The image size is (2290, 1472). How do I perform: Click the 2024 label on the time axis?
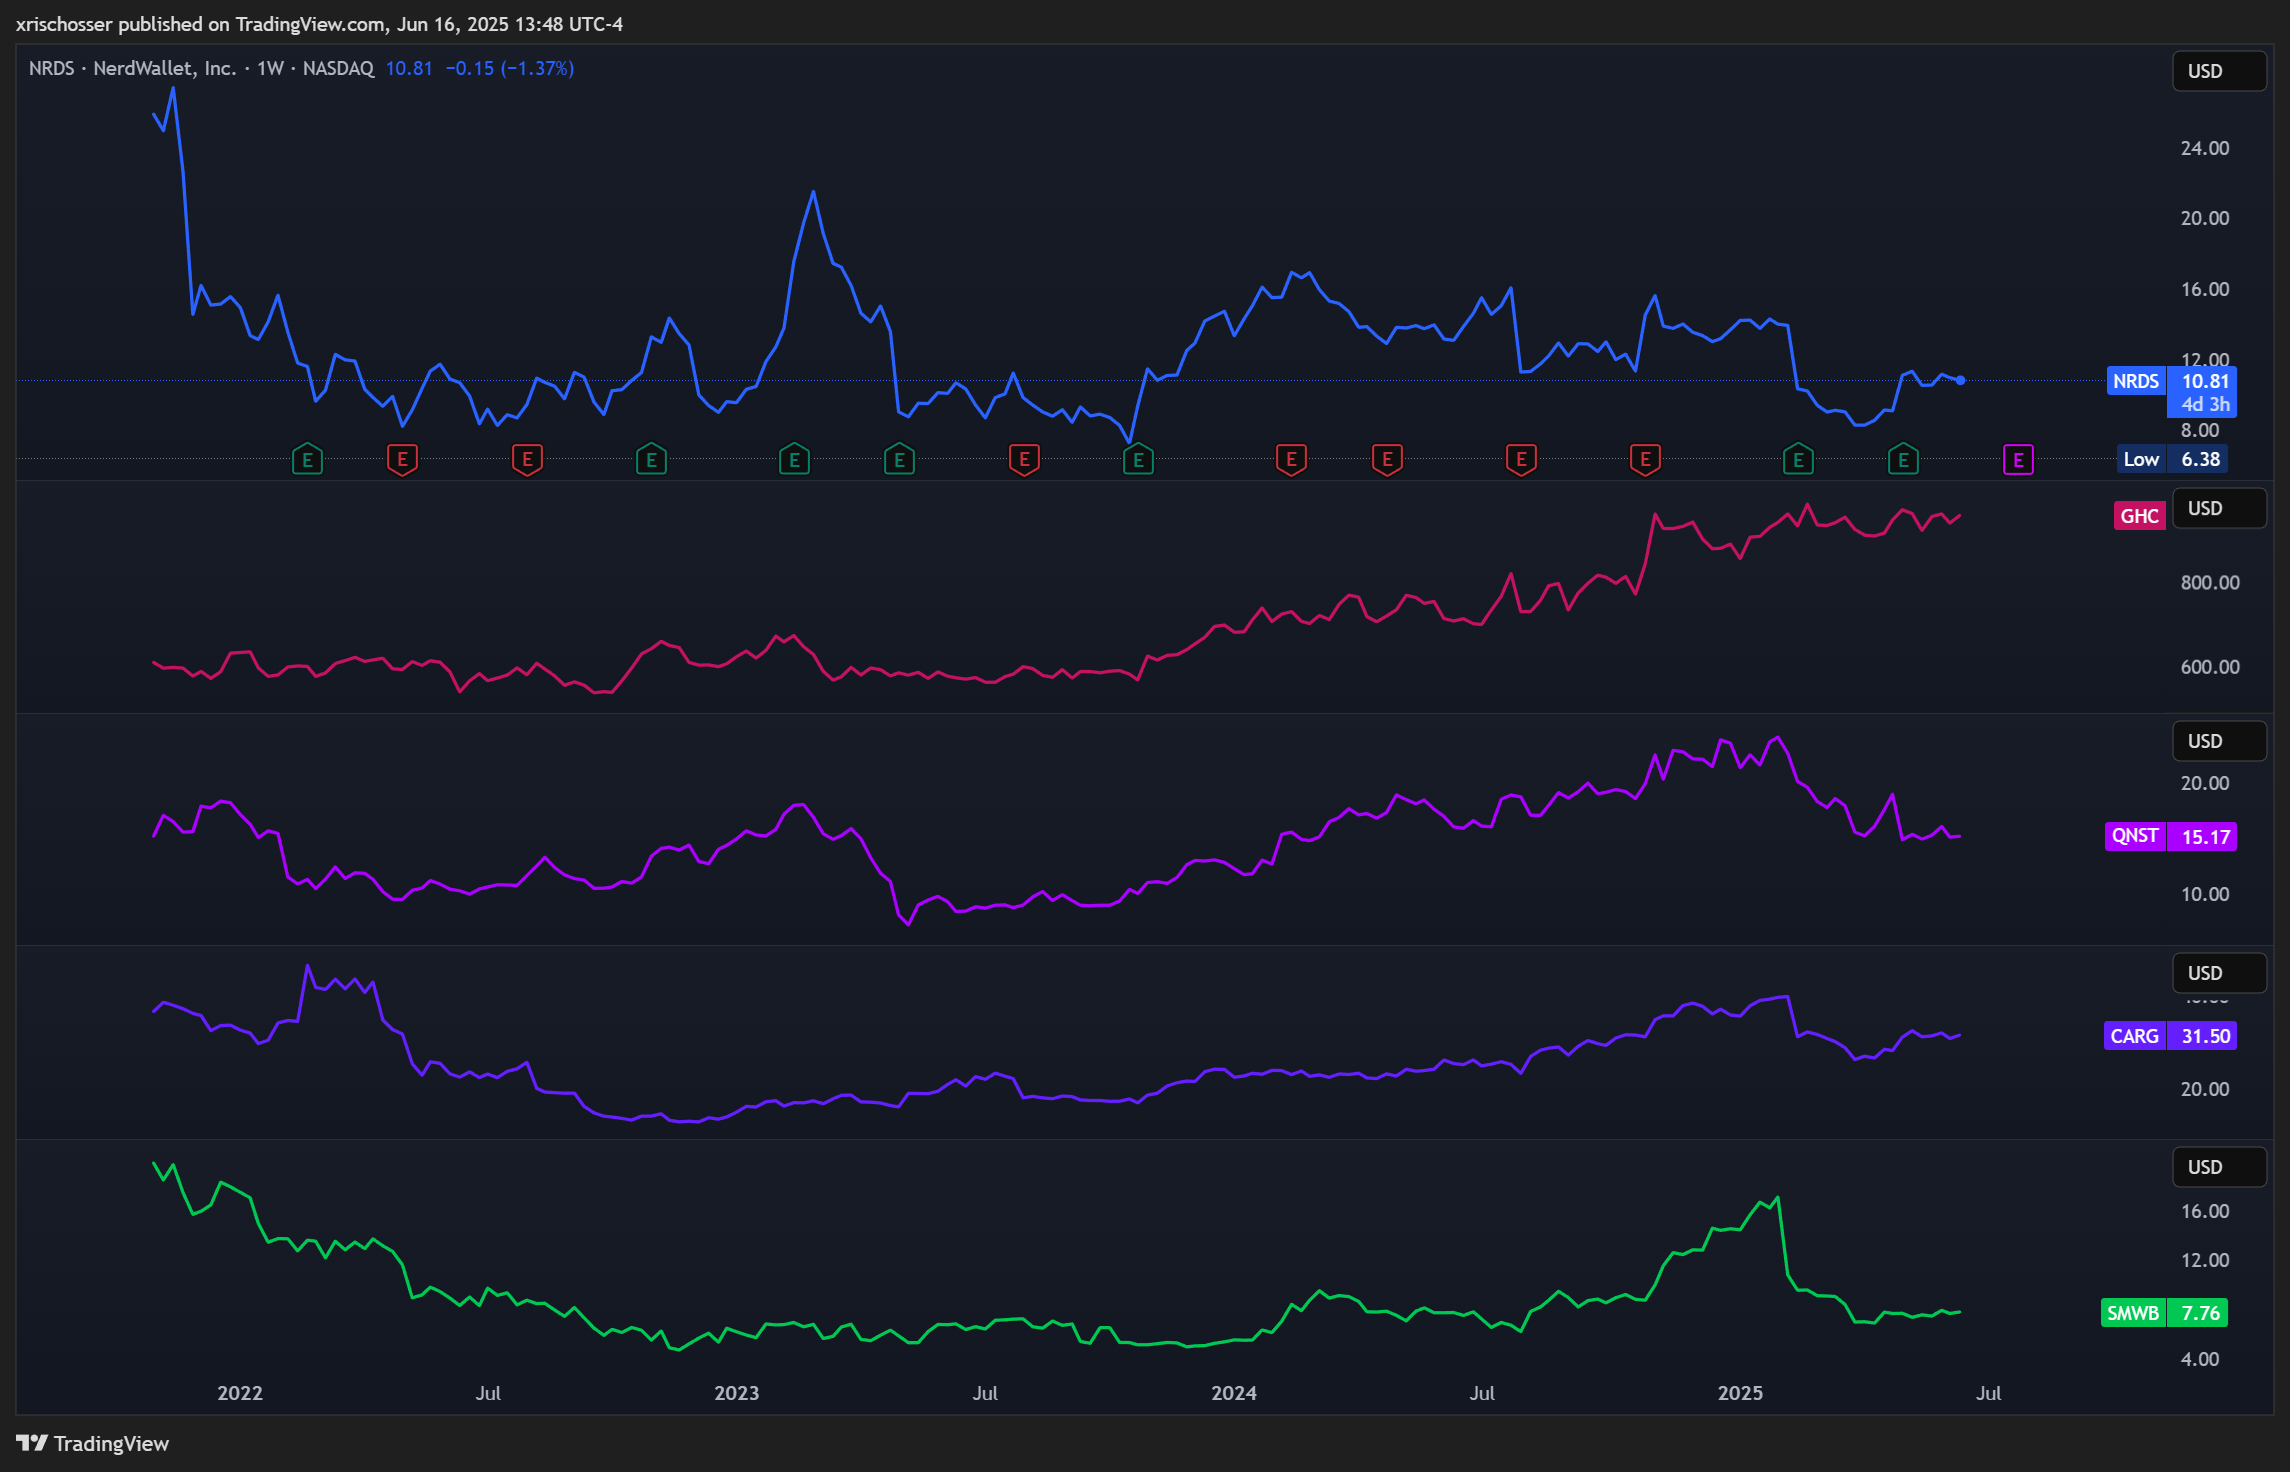(1234, 1393)
